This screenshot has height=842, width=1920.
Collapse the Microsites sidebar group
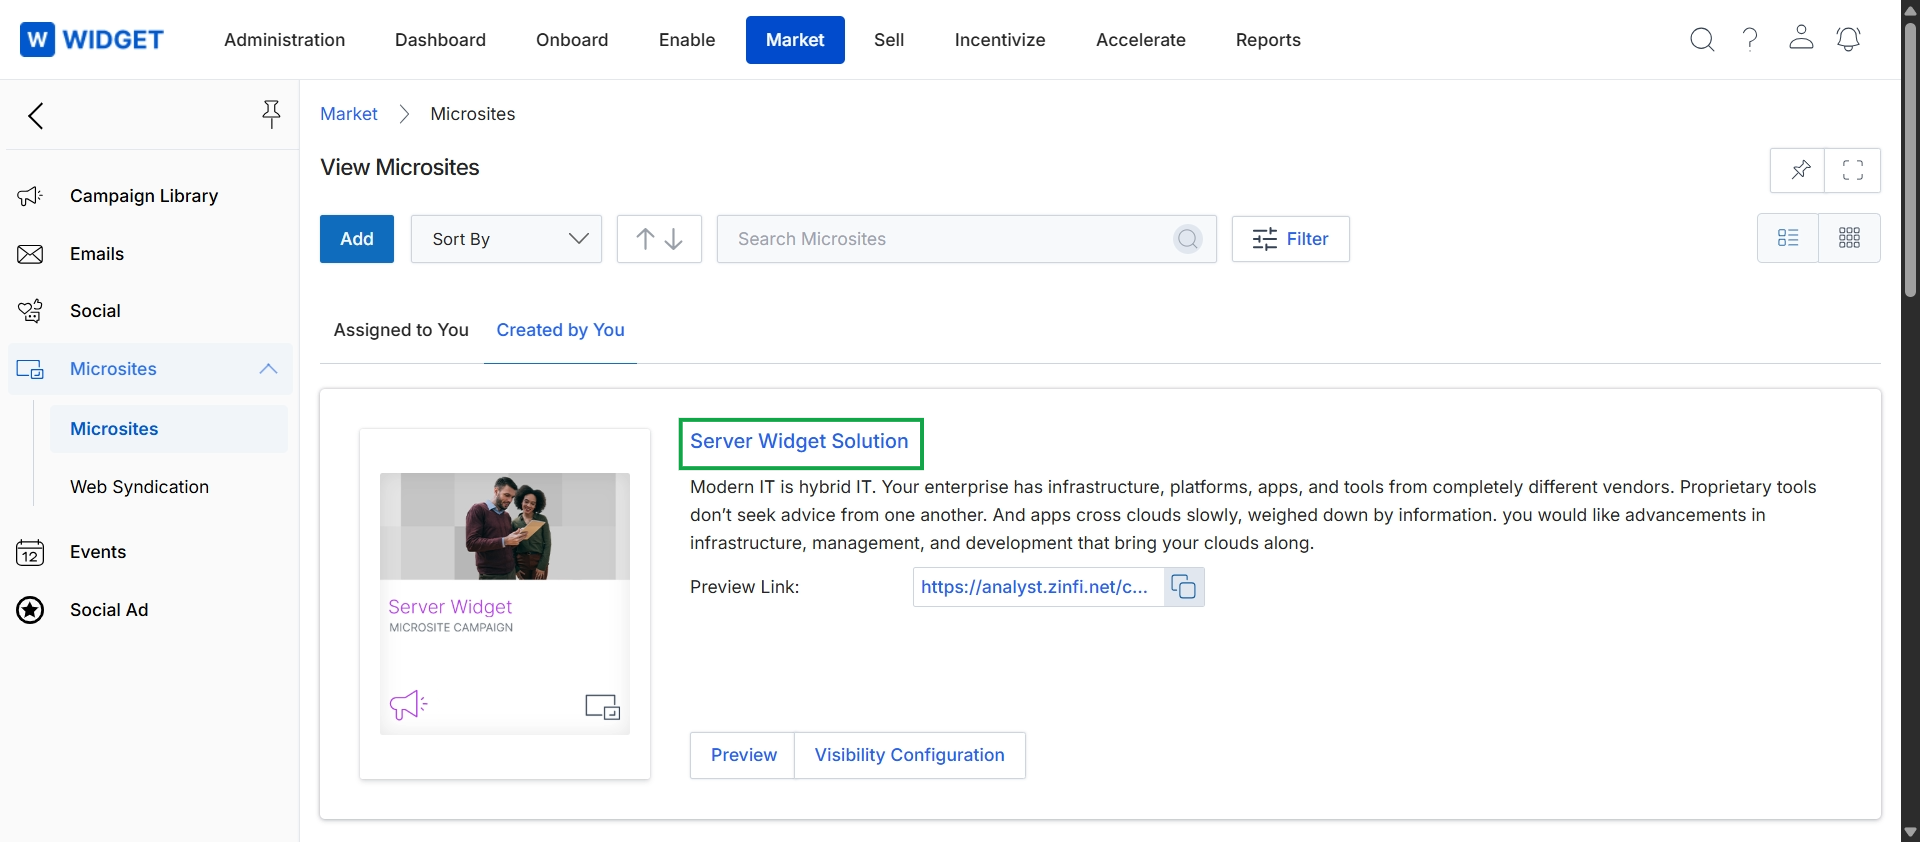[x=268, y=369]
